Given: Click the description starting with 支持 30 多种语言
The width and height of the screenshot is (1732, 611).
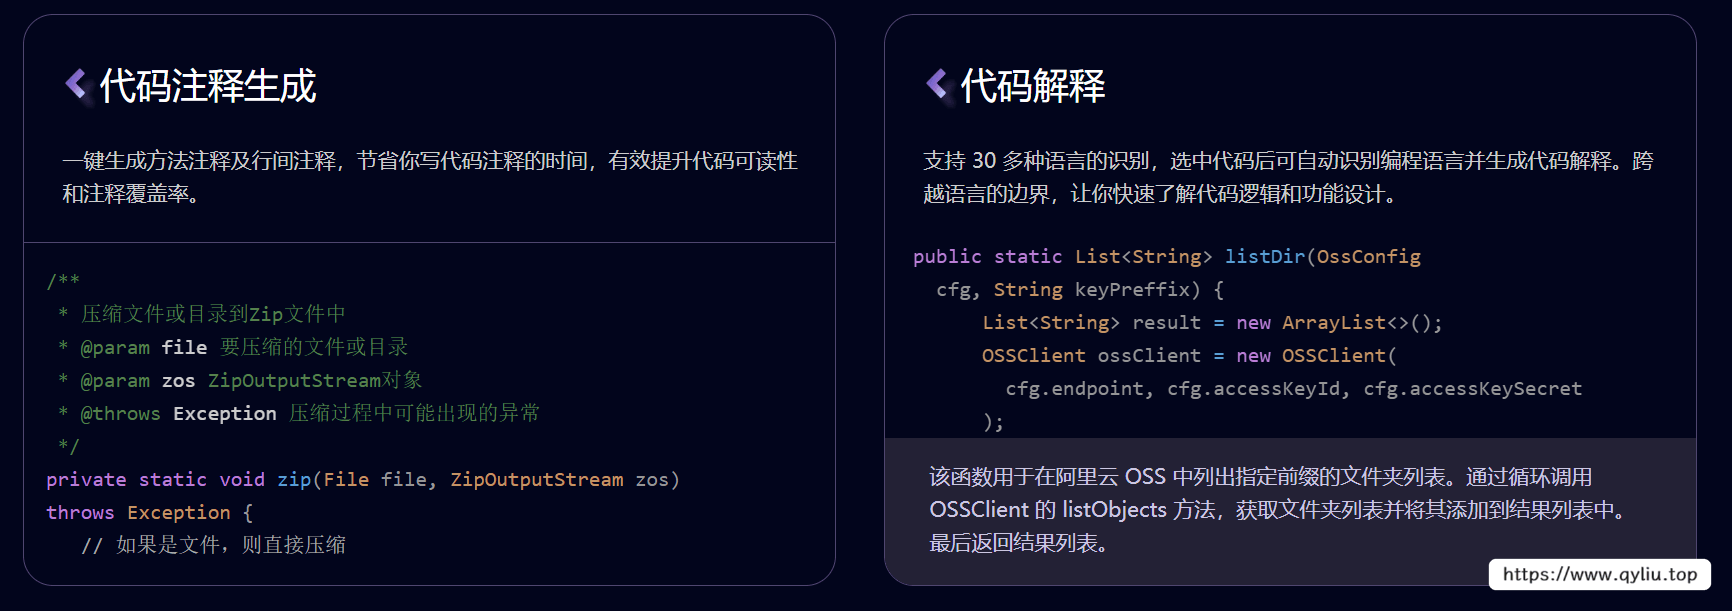Looking at the screenshot, I should tap(1288, 177).
